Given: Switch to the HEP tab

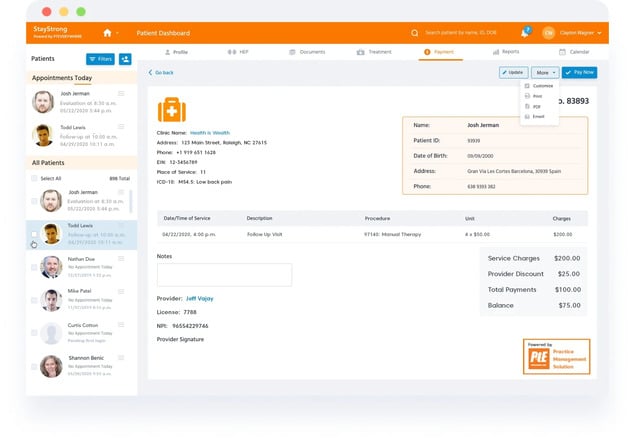Looking at the screenshot, I should 238,52.
